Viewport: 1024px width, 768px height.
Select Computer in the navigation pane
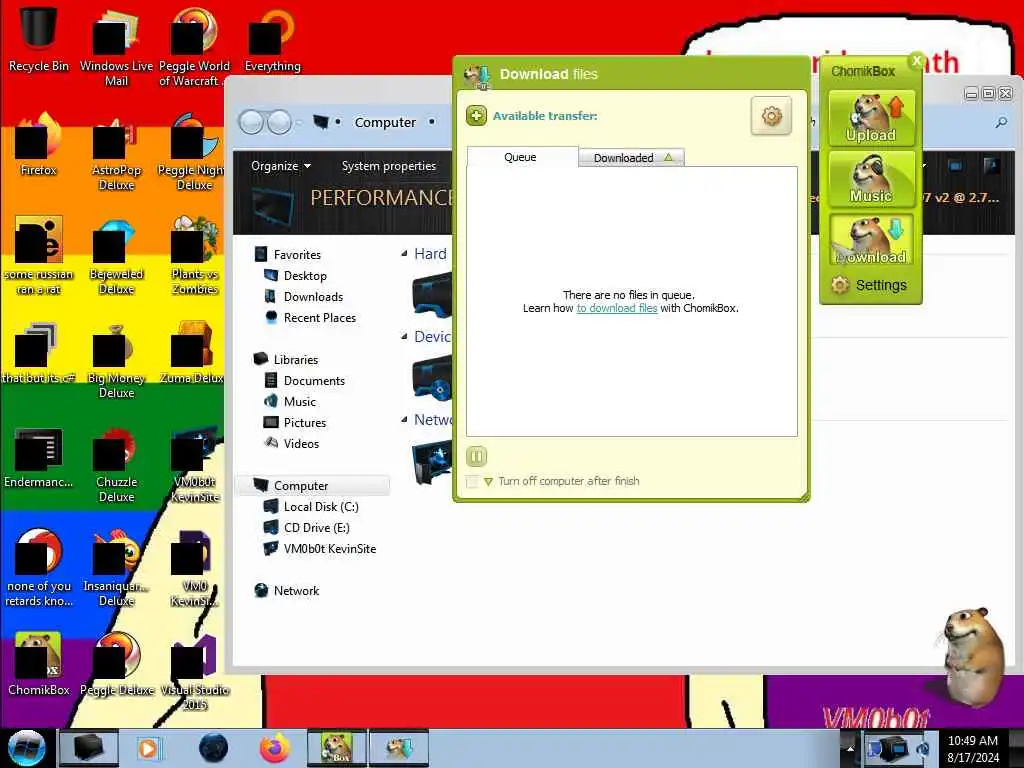point(313,486)
